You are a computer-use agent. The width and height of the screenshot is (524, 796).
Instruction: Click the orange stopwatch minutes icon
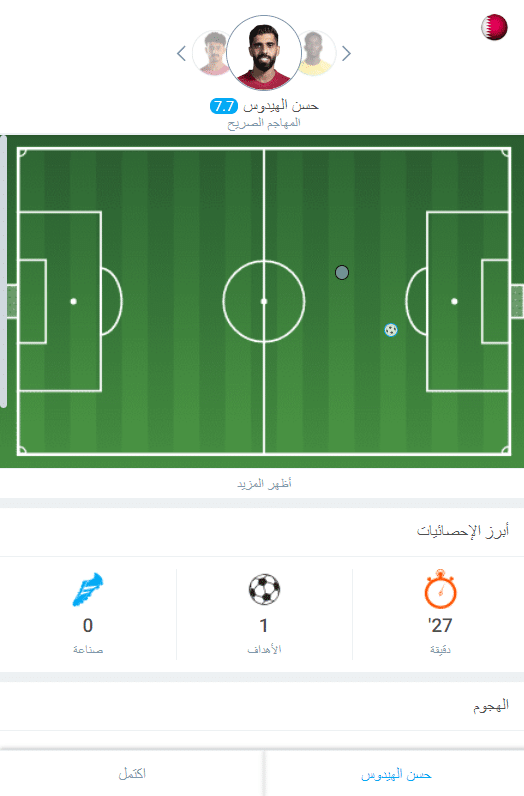point(440,589)
